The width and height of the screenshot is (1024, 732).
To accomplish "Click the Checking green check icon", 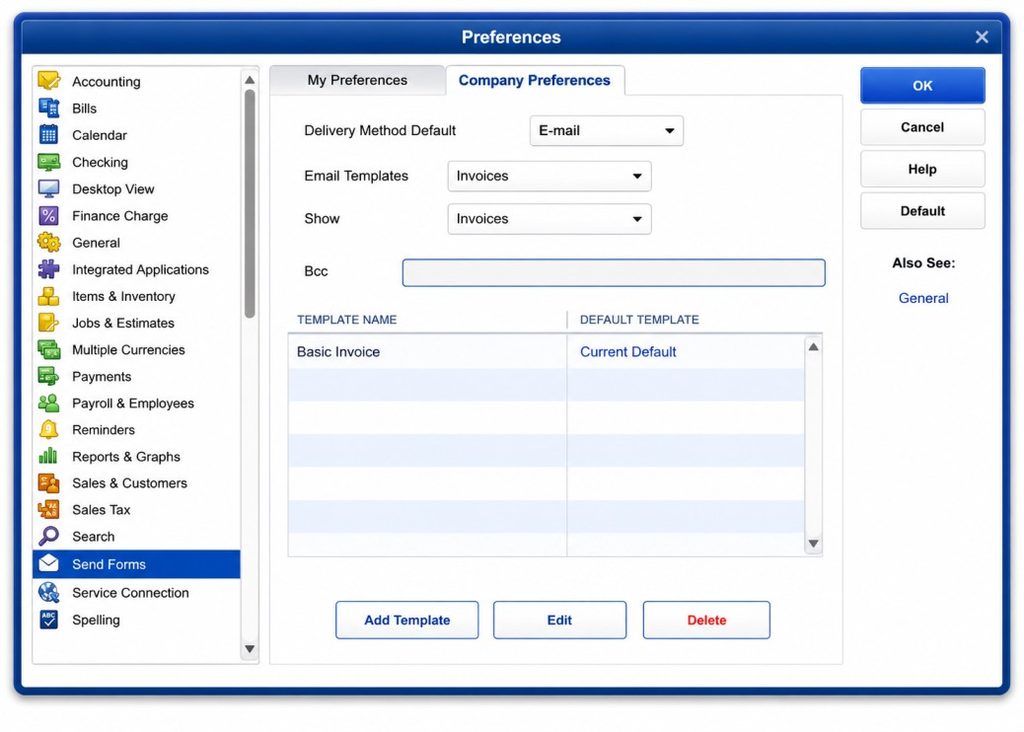I will click(x=49, y=161).
